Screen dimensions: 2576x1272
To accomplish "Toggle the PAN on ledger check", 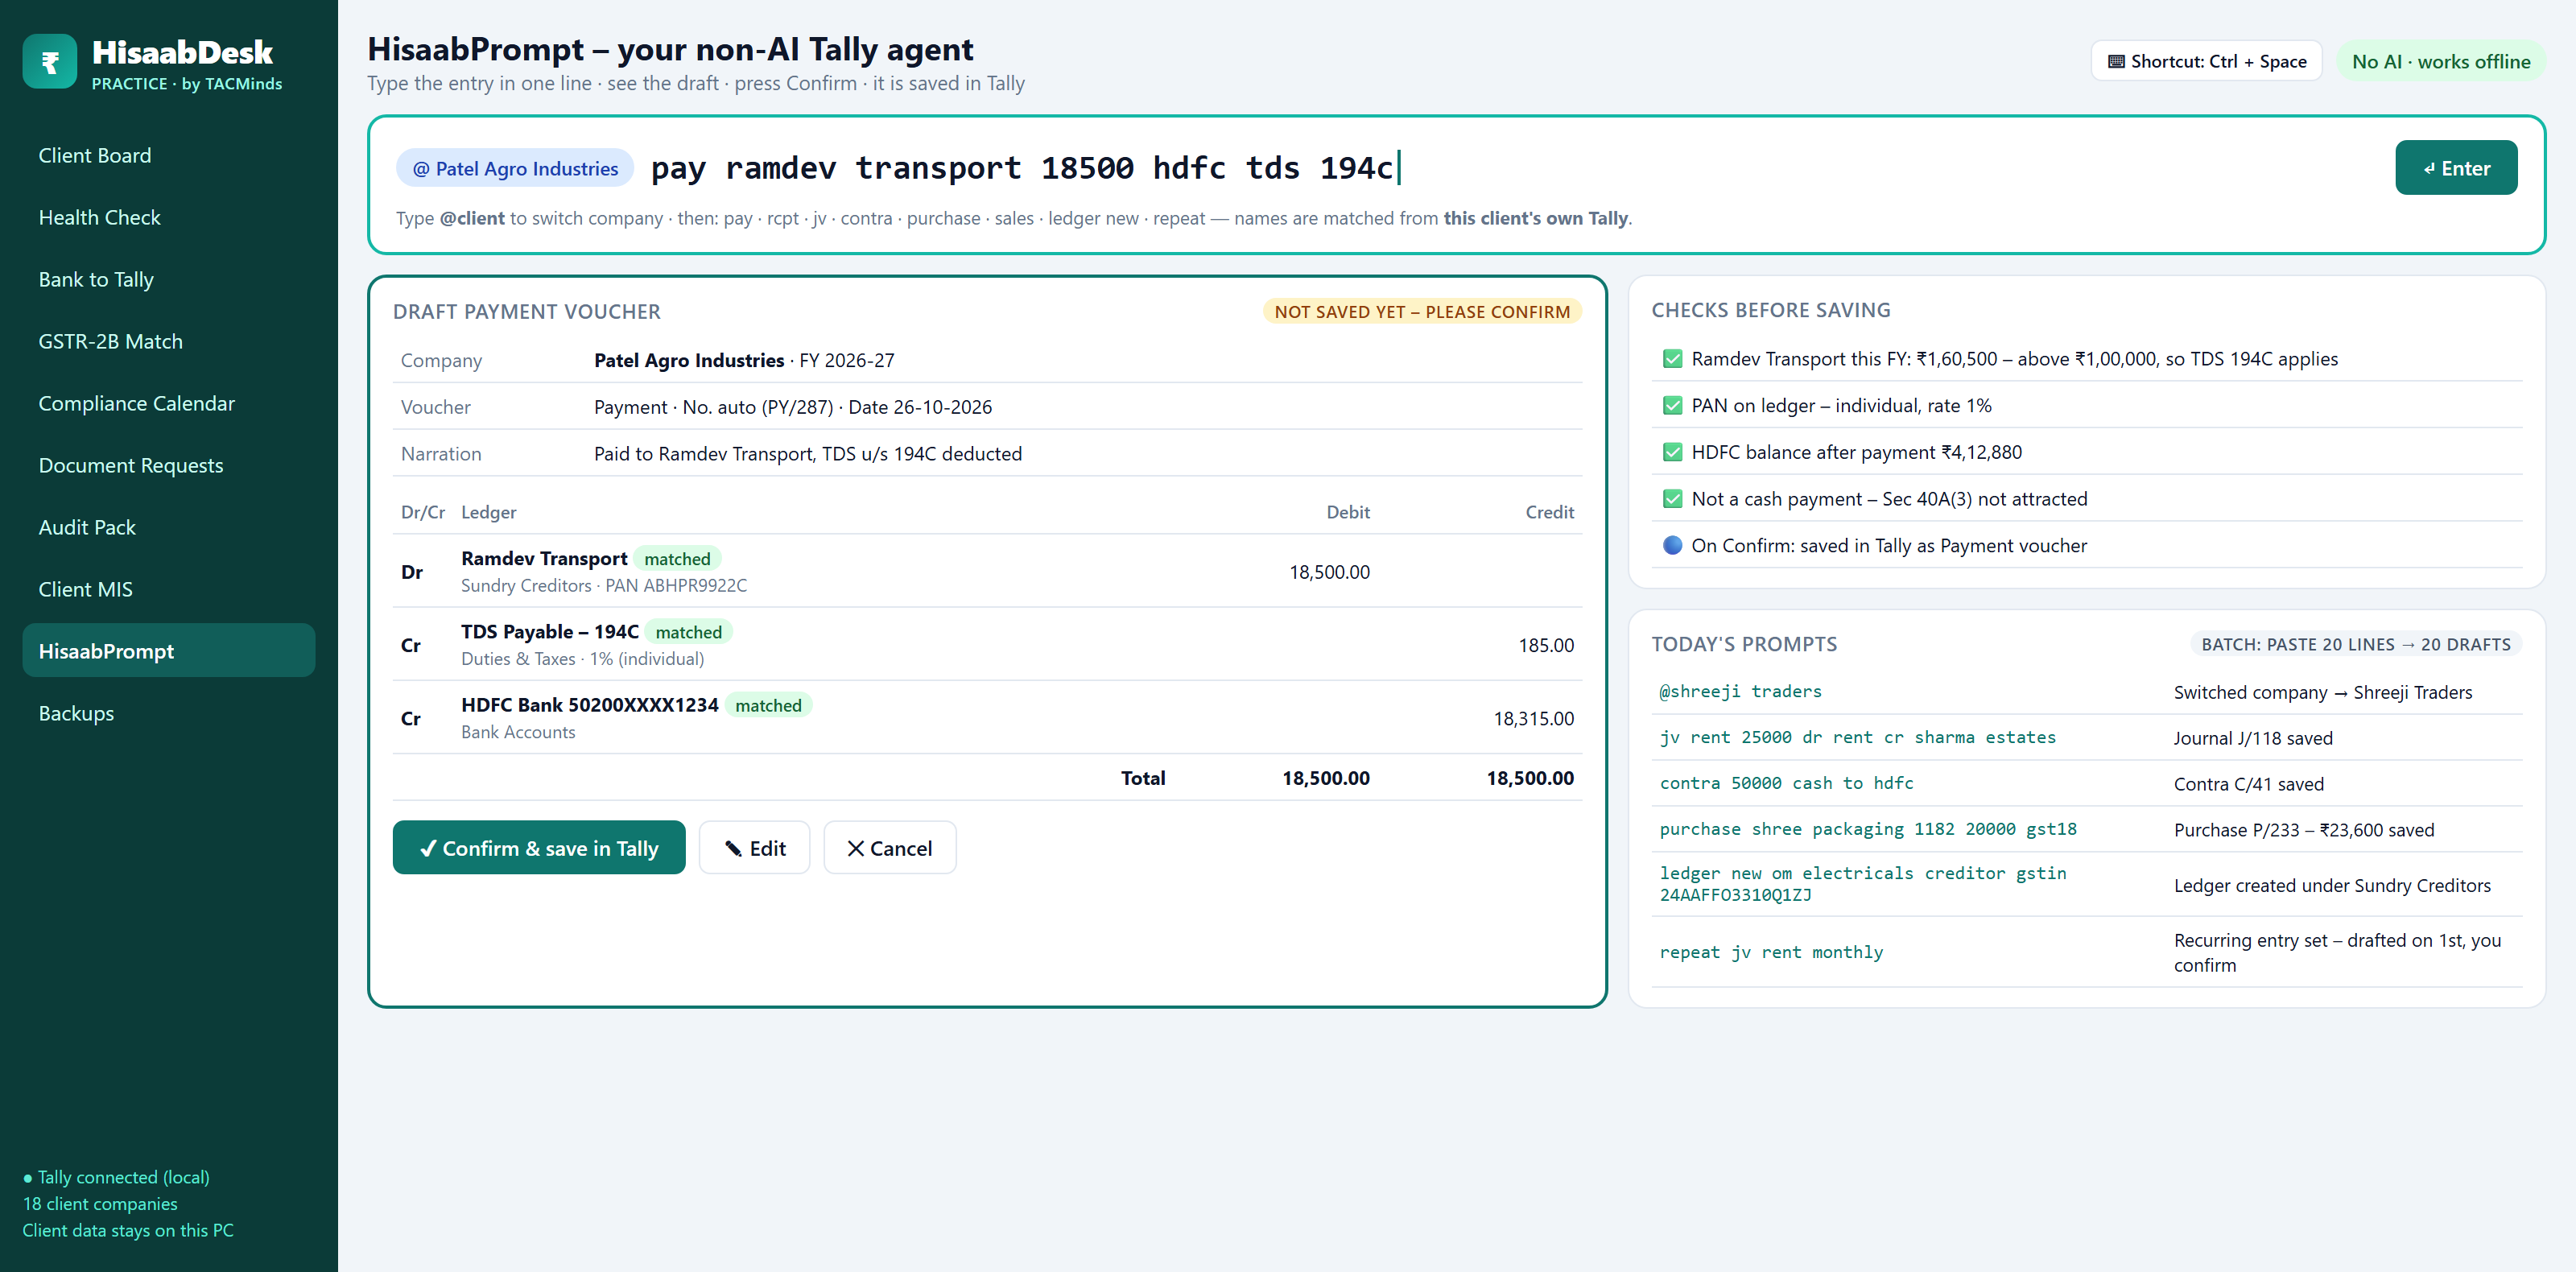I will (x=1672, y=405).
